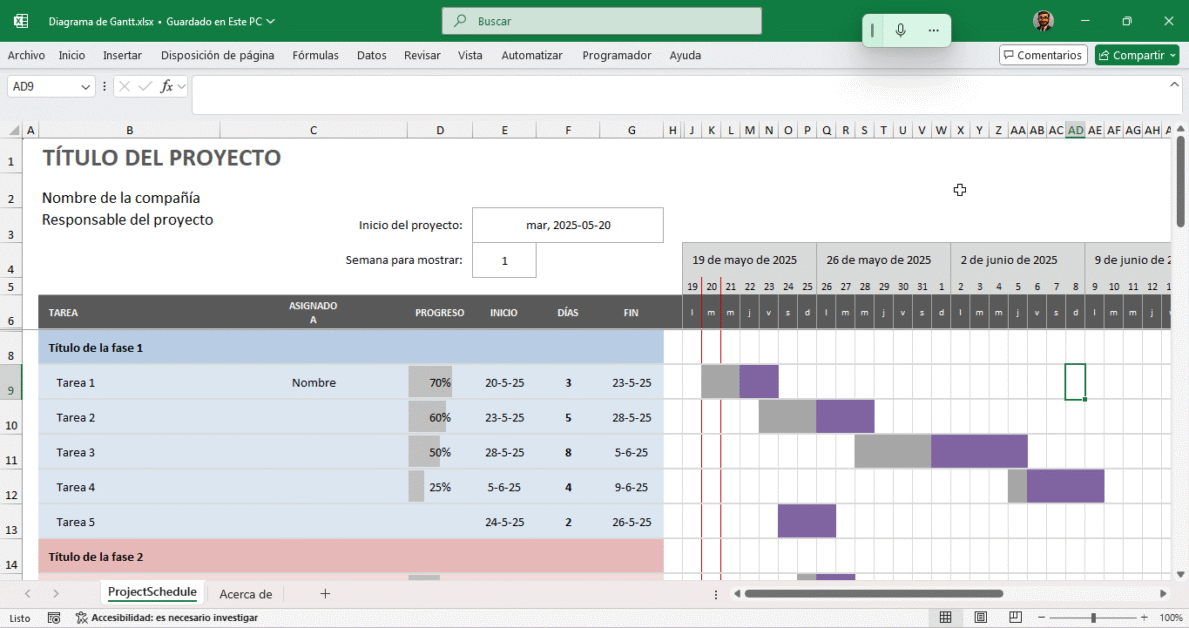Open file save location dropdown in title
This screenshot has width=1189, height=628.
tap(271, 21)
